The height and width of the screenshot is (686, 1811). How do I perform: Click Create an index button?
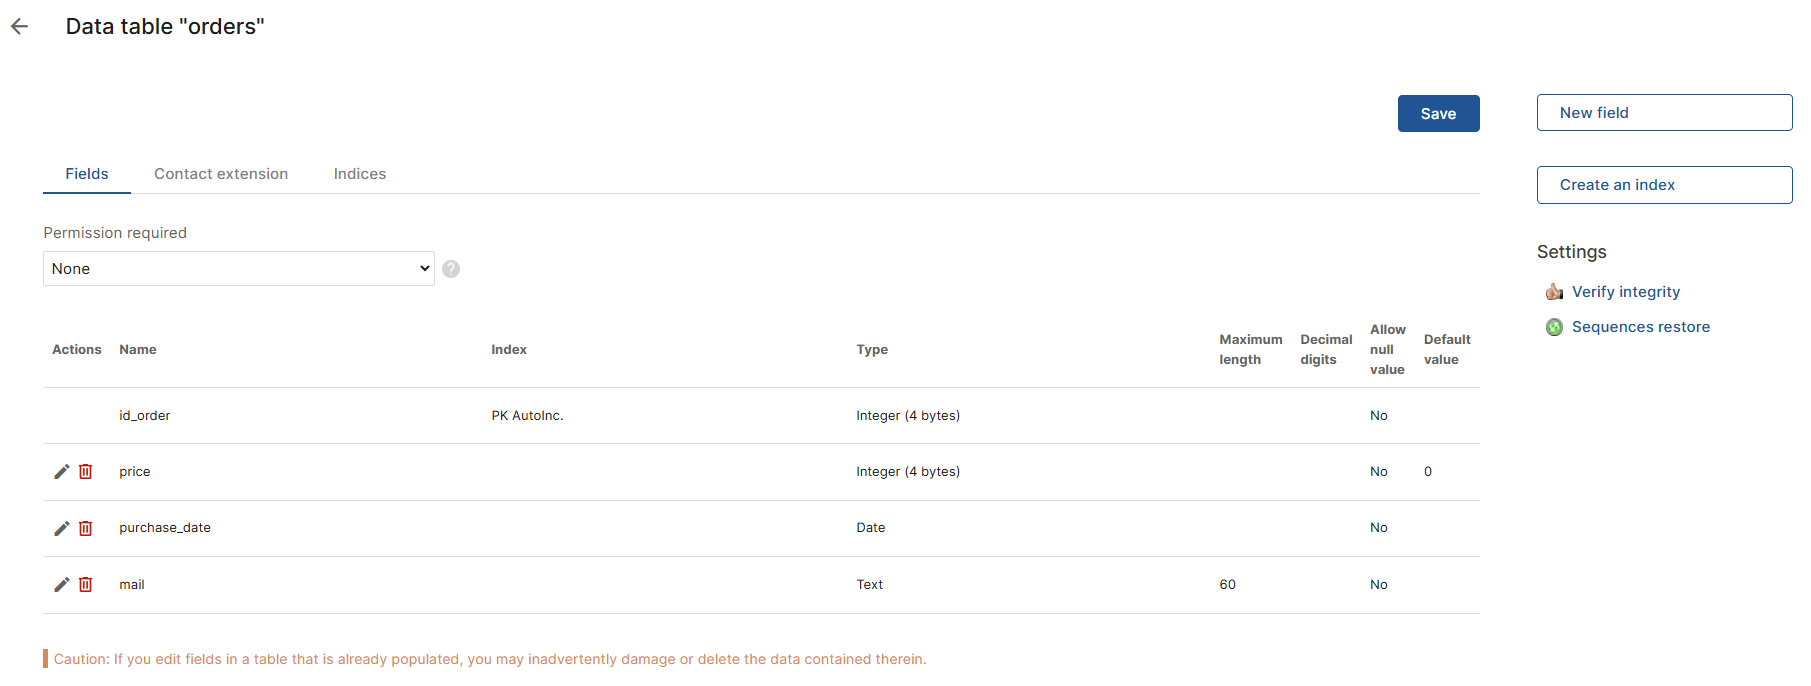[x=1664, y=185]
